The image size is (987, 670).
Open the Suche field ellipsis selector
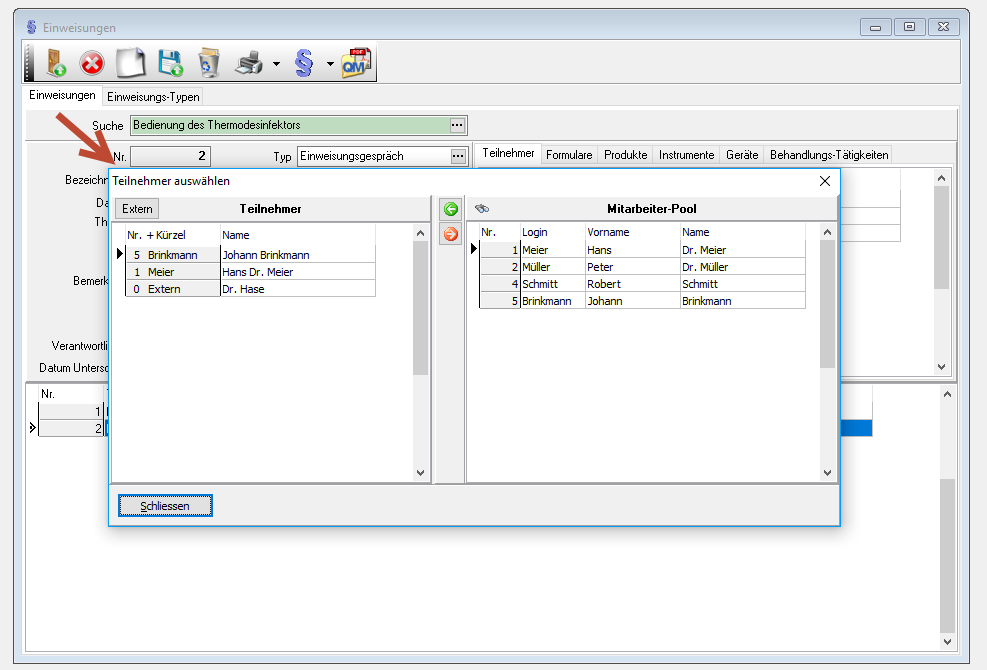458,126
